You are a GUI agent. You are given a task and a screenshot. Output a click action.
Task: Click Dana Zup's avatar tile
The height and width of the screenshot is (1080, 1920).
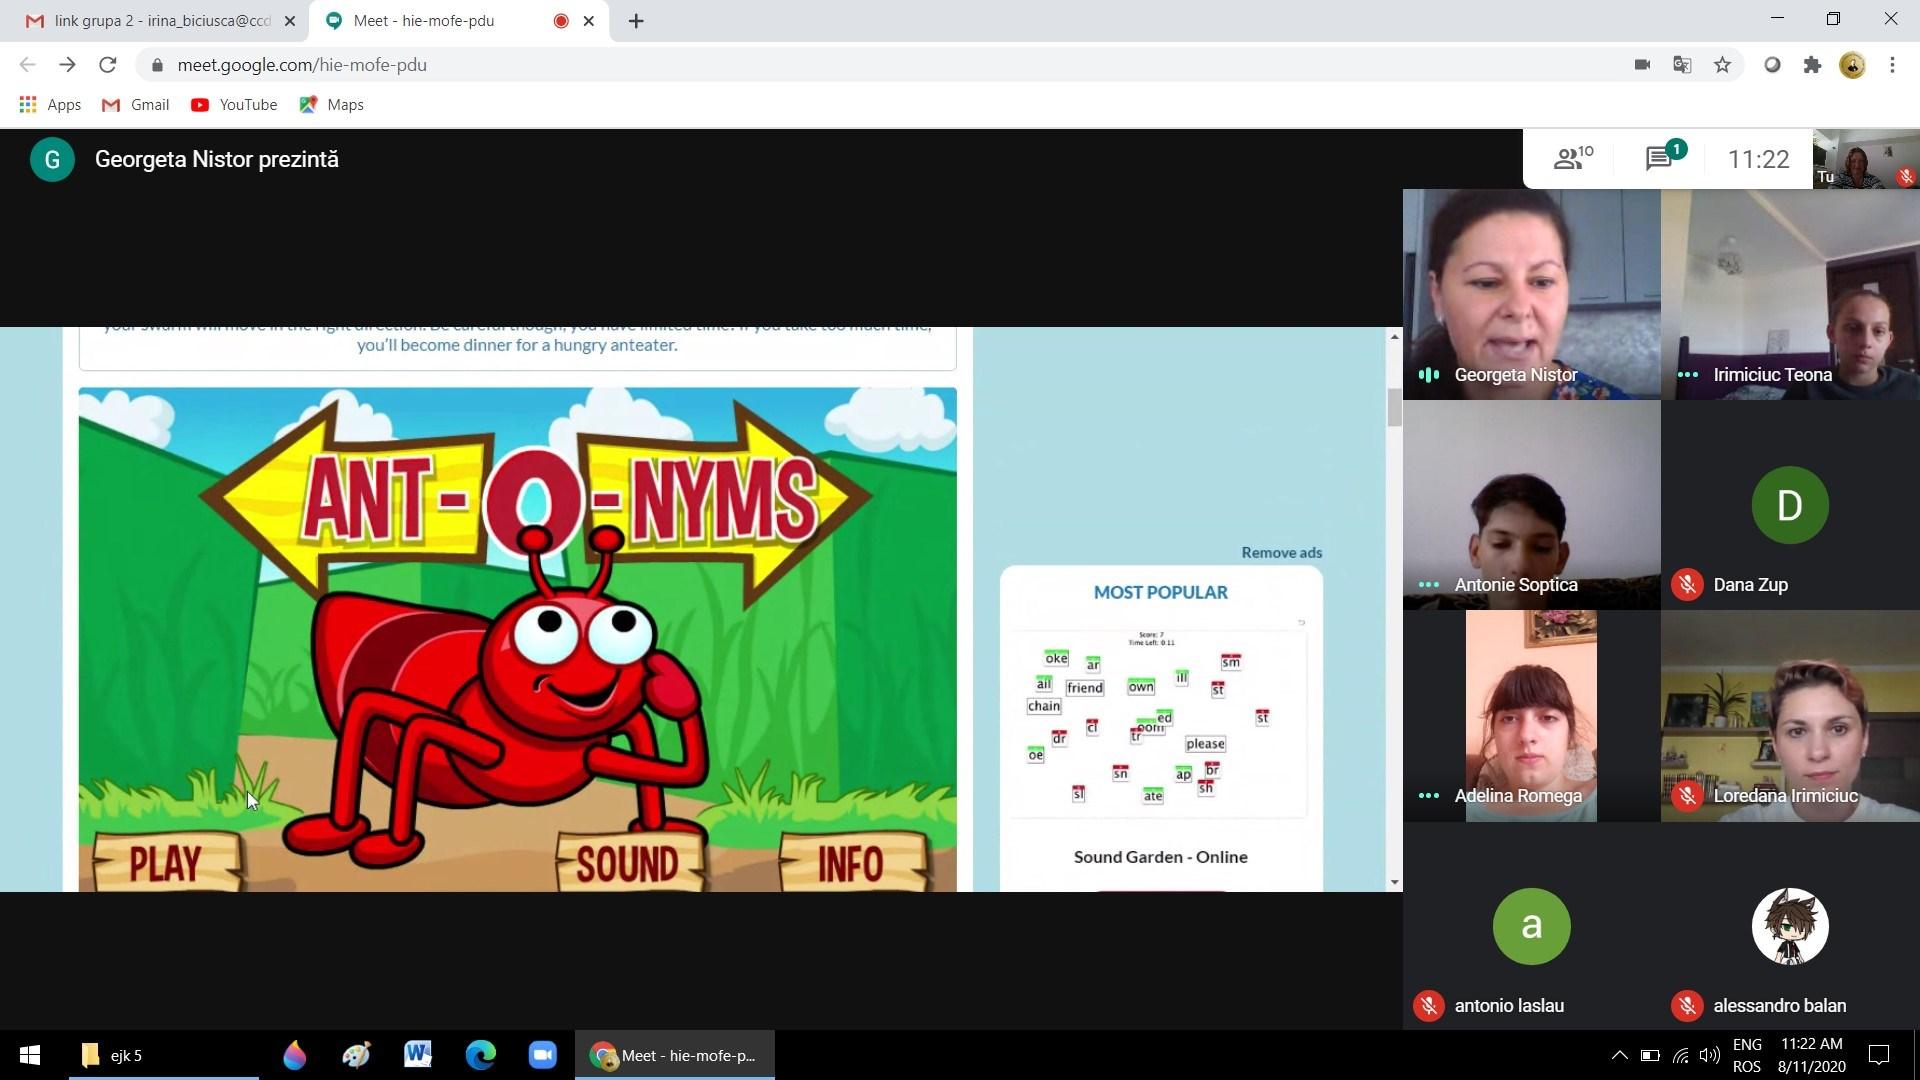click(1790, 505)
